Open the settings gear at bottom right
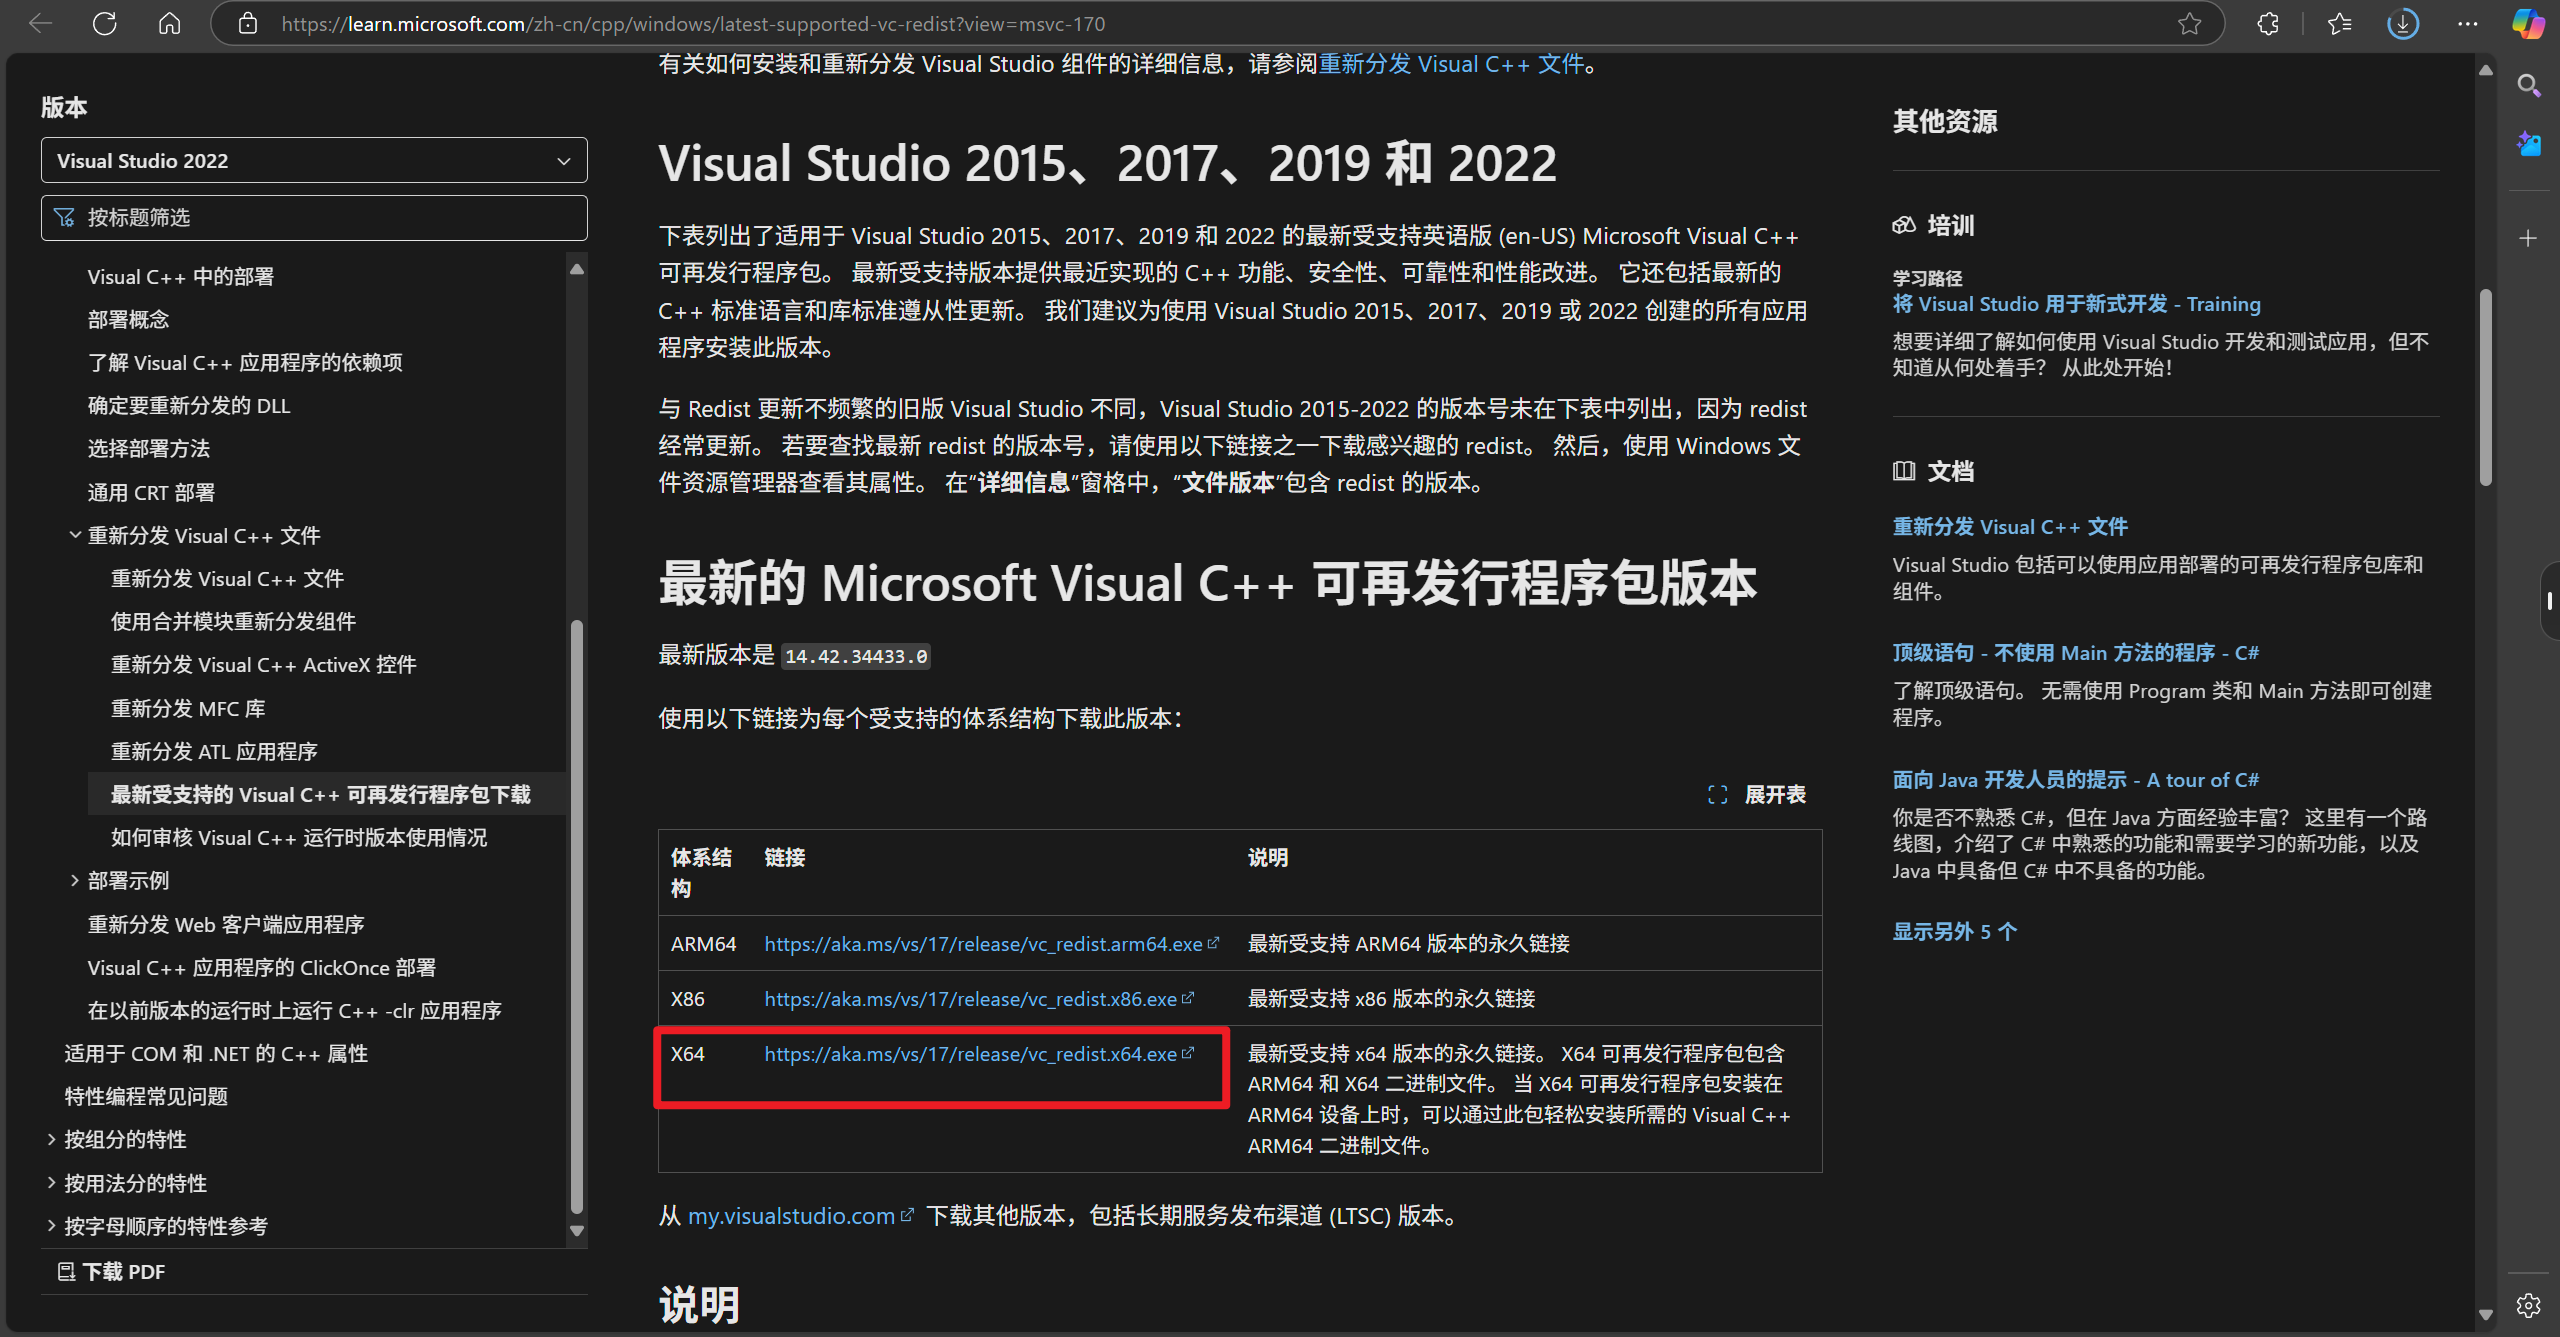The width and height of the screenshot is (2560, 1337). click(x=2528, y=1304)
